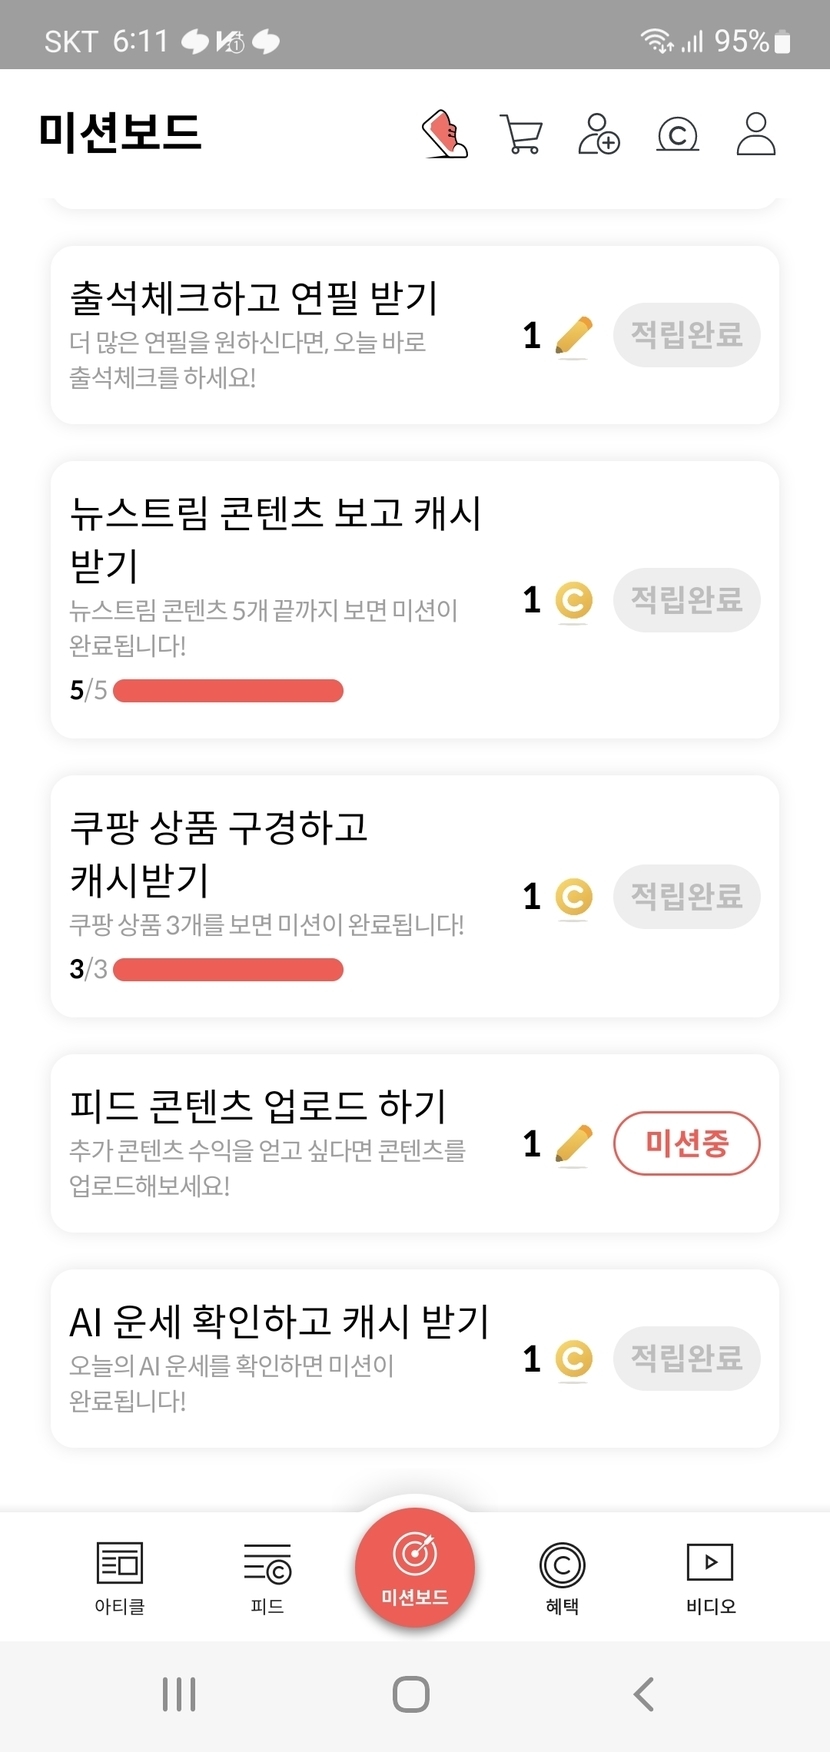Viewport: 830px width, 1752px height.
Task: Open the shopping cart icon
Action: pos(520,134)
